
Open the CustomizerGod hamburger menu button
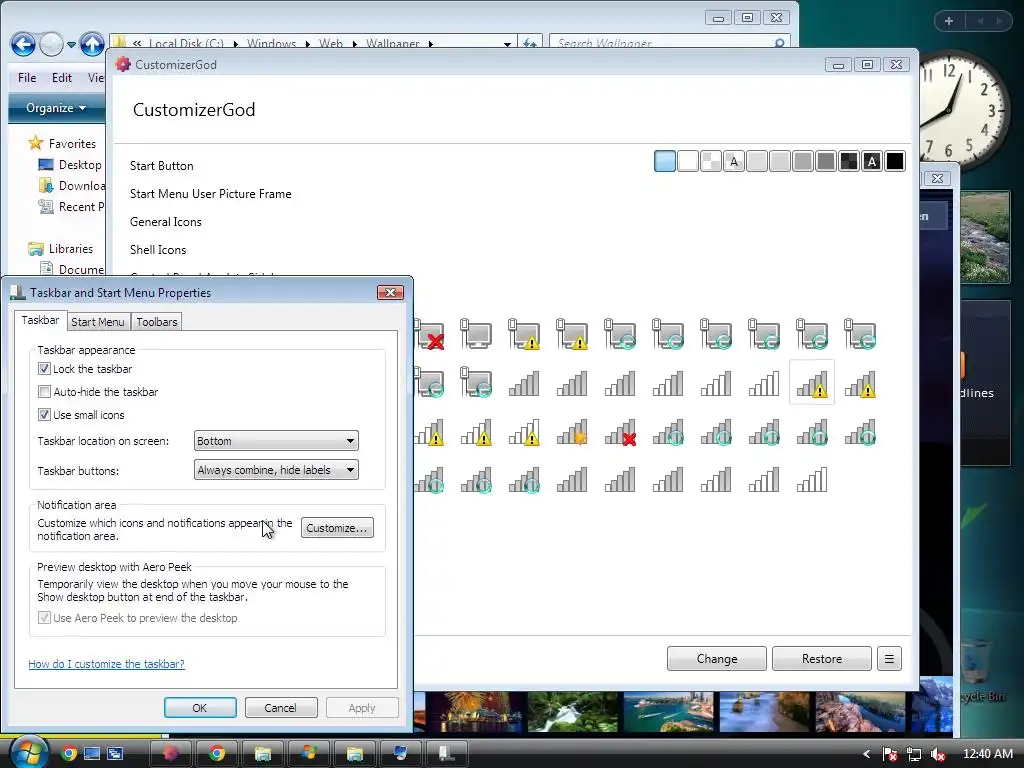(x=889, y=658)
